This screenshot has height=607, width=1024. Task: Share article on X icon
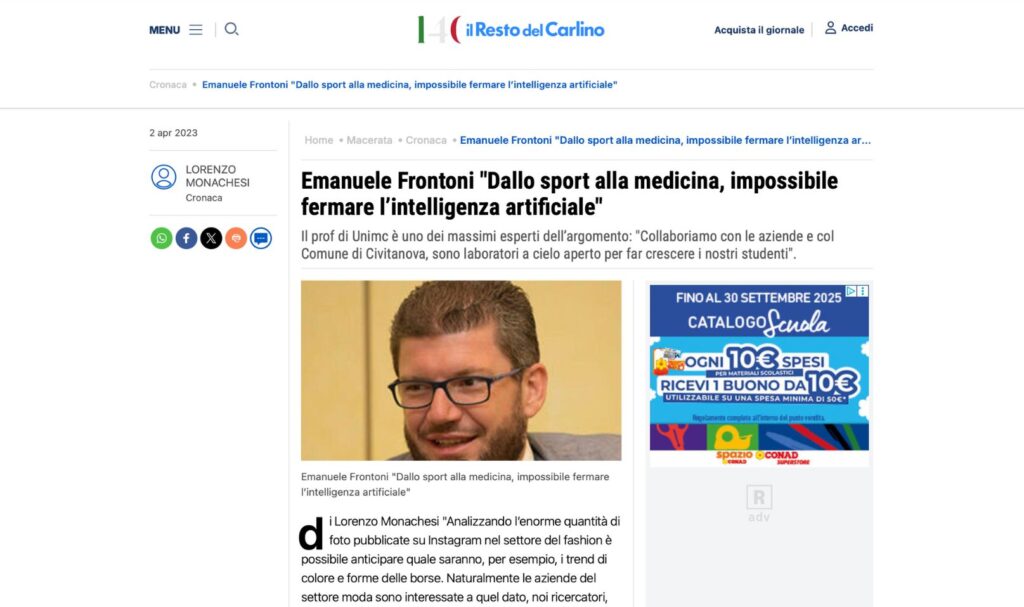click(211, 238)
